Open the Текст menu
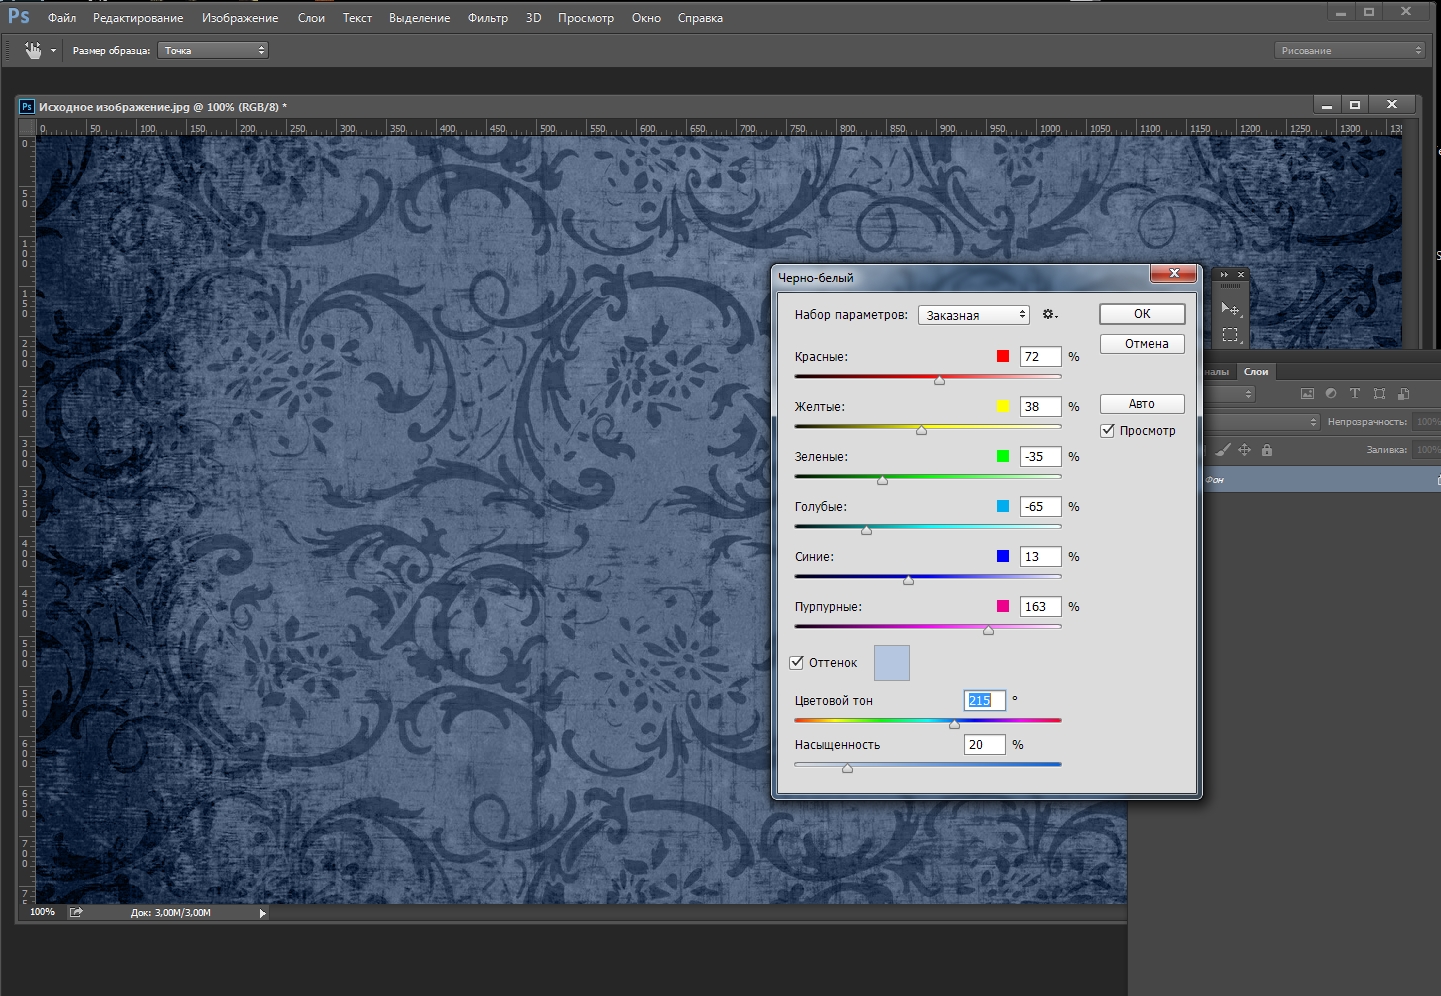The image size is (1441, 996). [x=357, y=18]
